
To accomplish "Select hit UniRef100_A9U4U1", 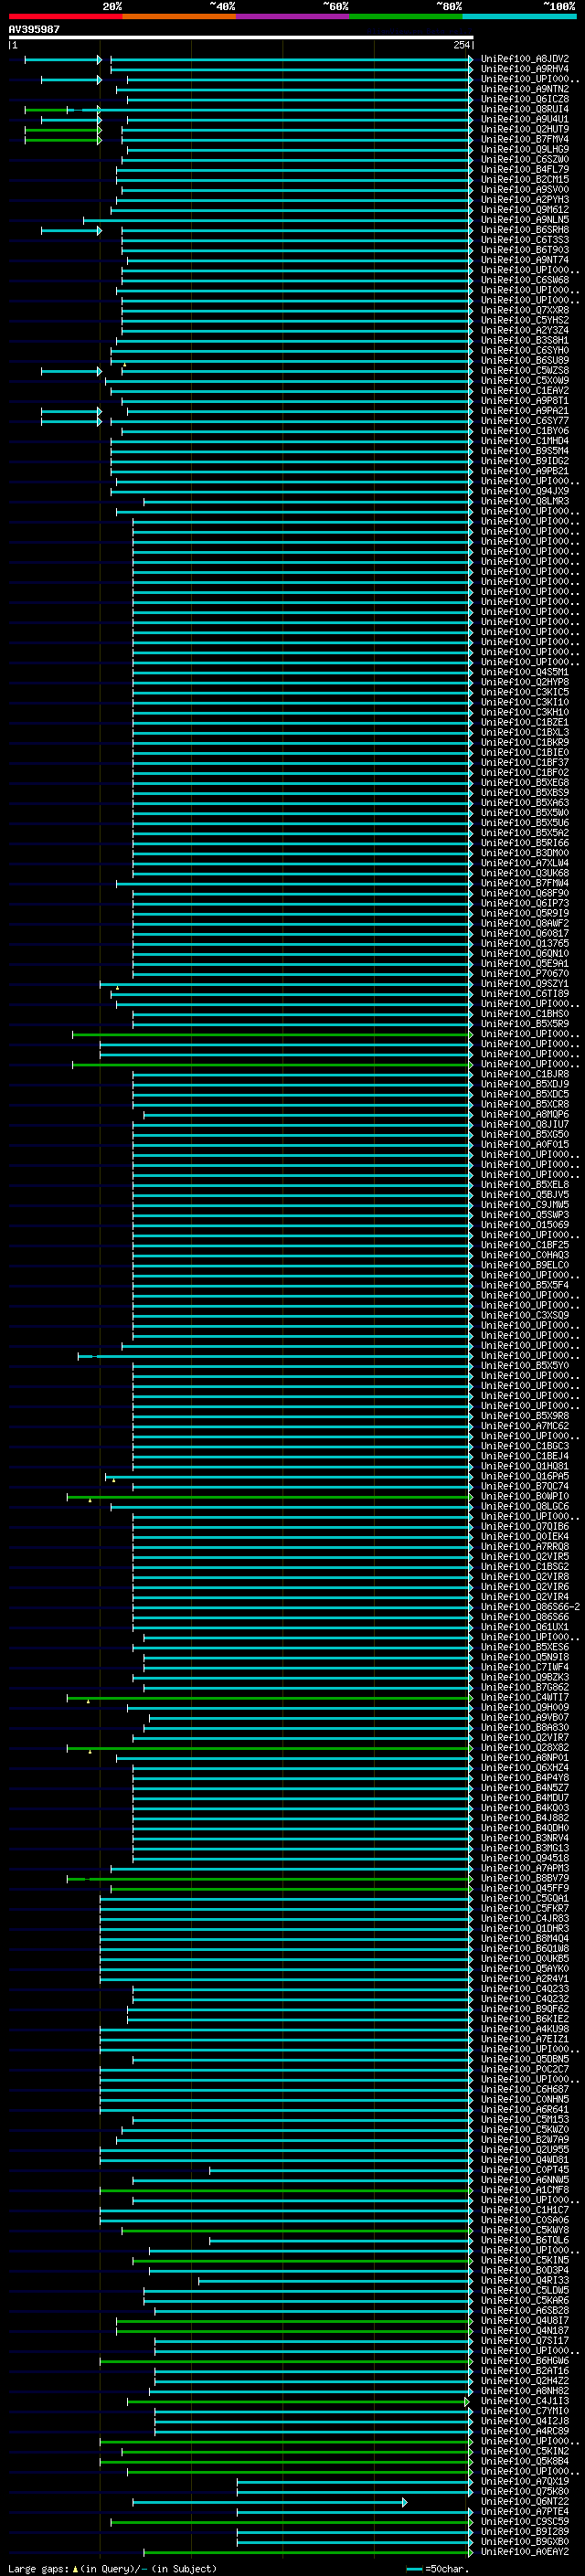I will pos(524,119).
